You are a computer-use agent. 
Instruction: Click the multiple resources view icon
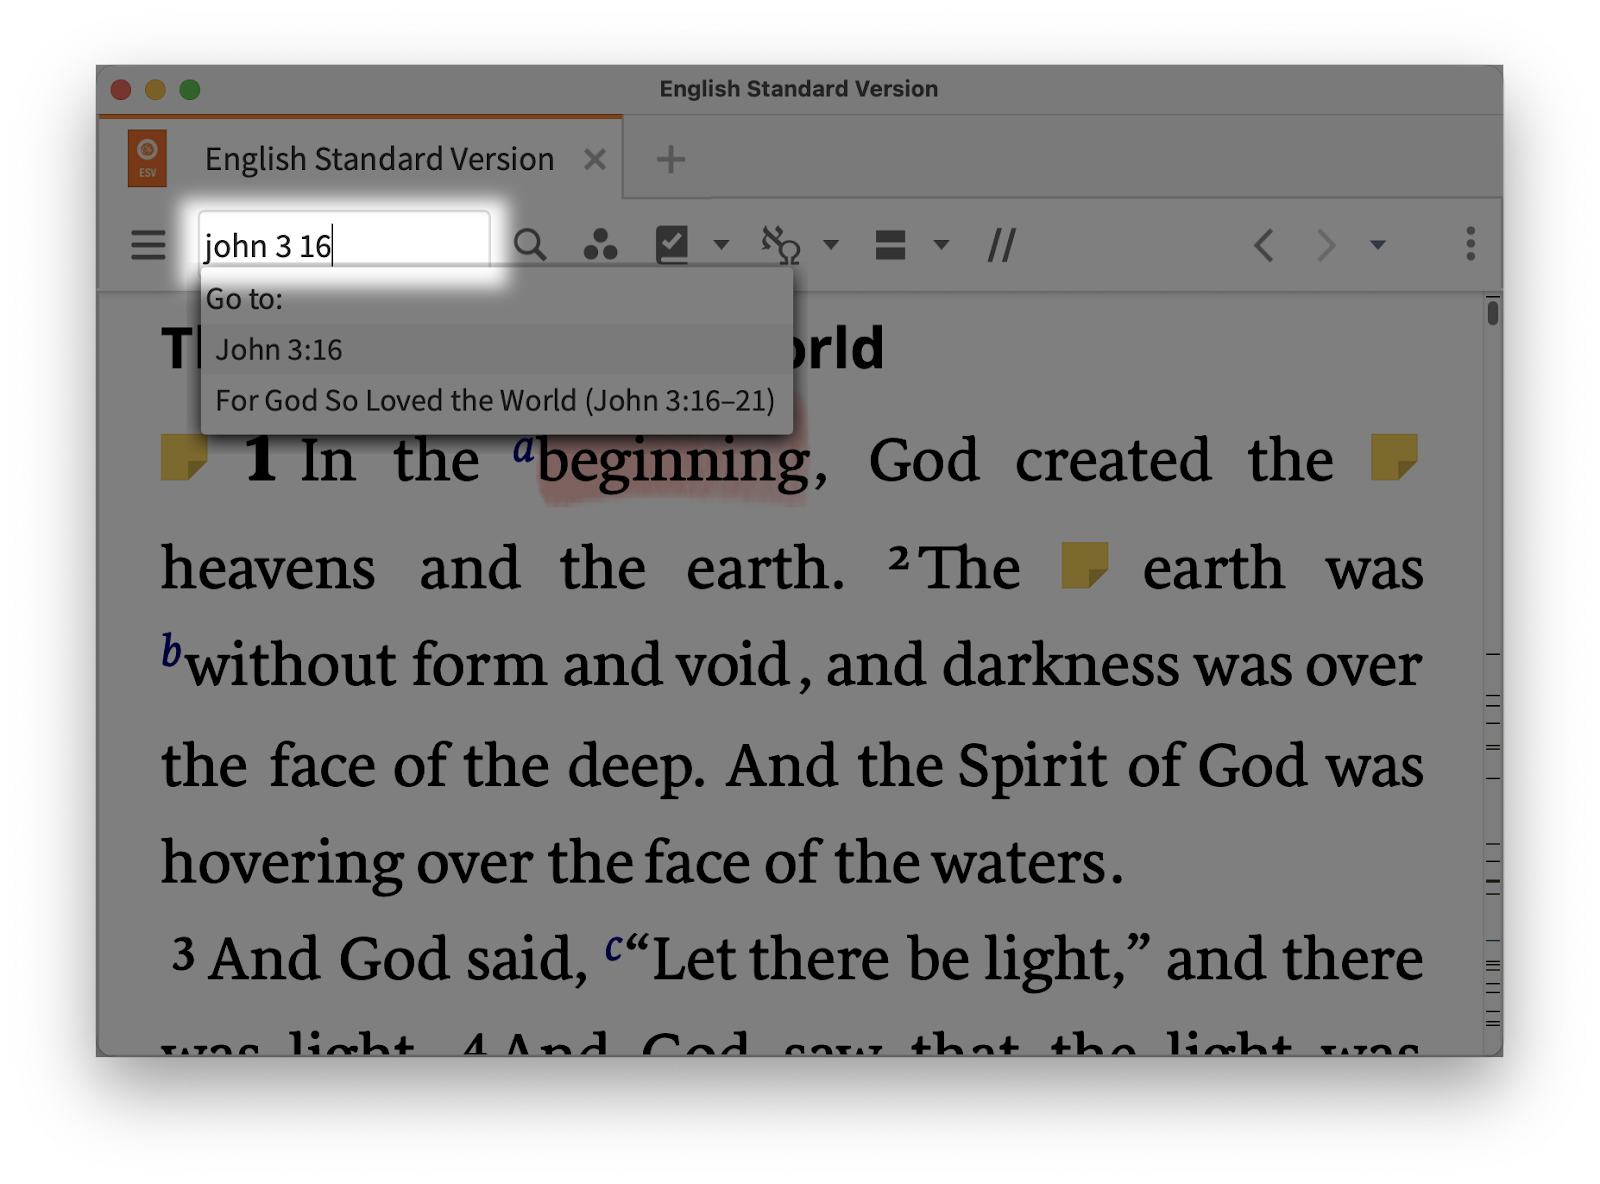click(x=890, y=245)
